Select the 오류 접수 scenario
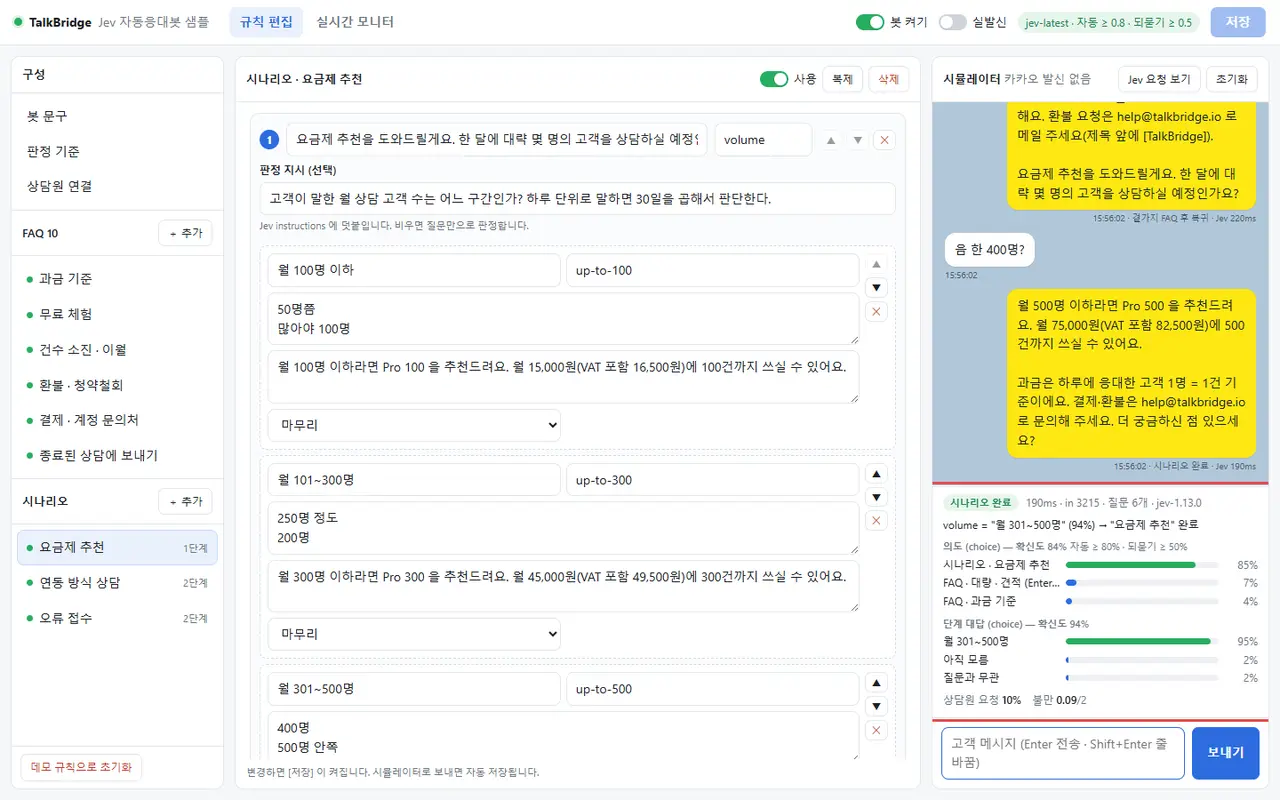The height and width of the screenshot is (800, 1280). coord(117,618)
